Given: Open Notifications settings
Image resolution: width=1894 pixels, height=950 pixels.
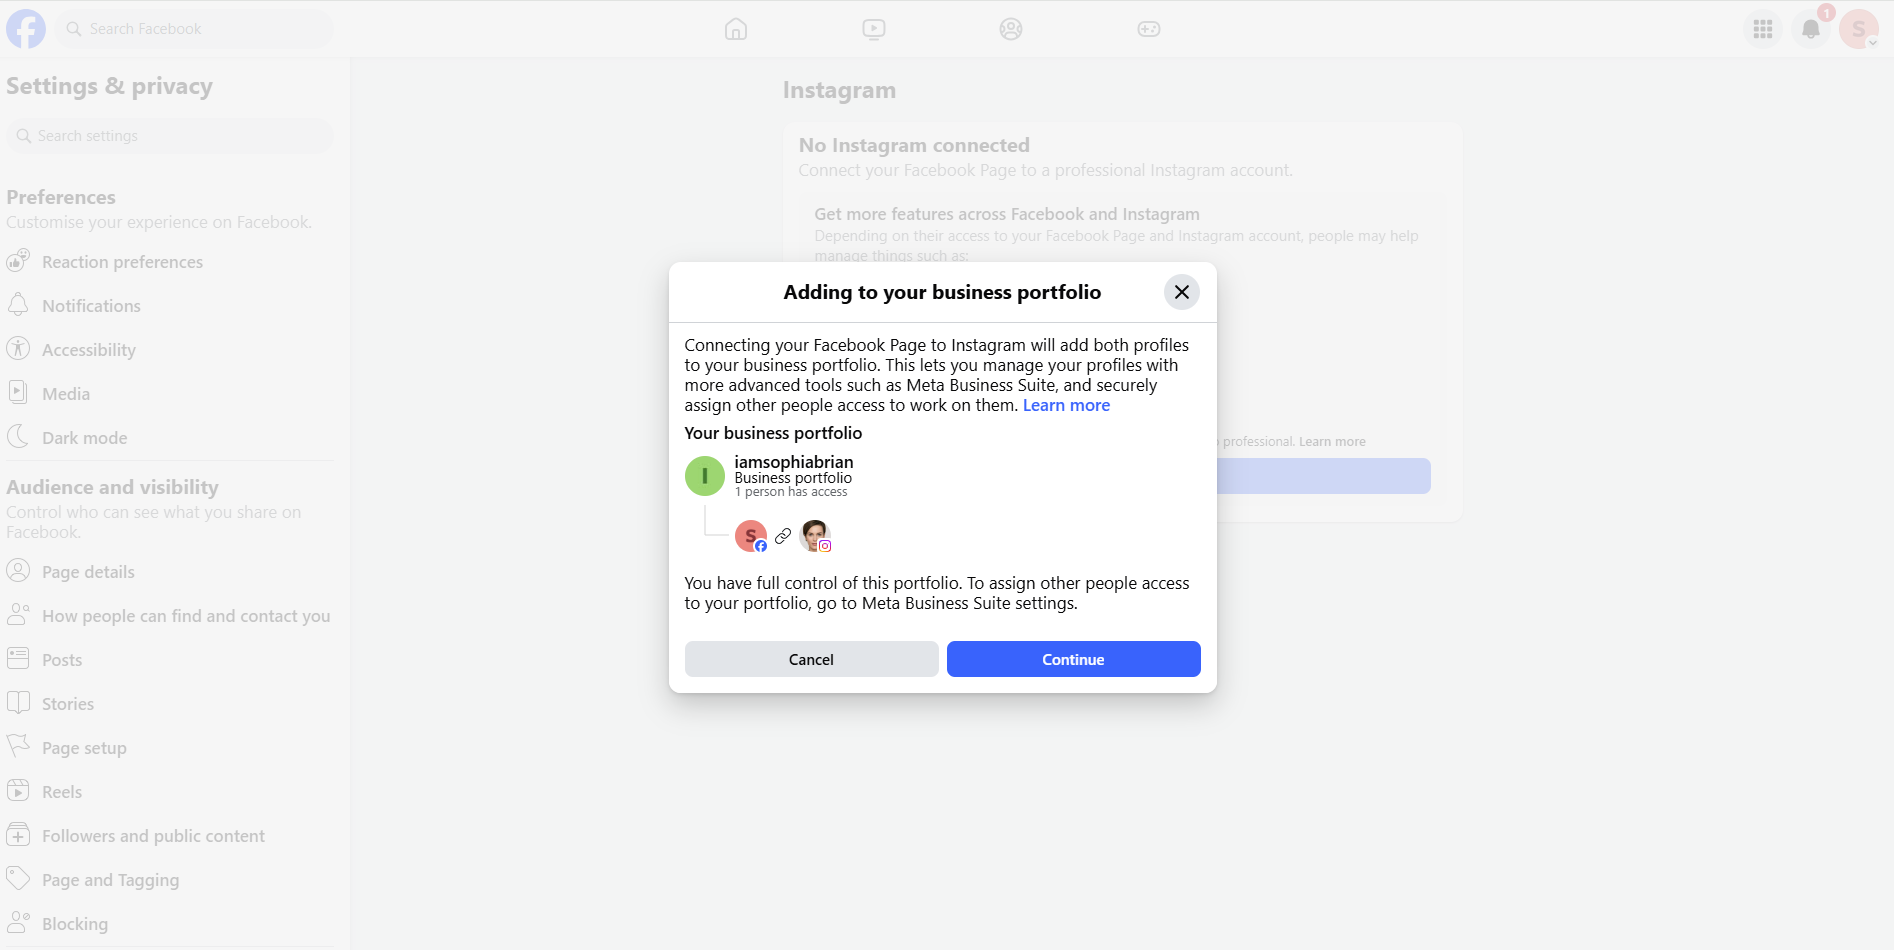Looking at the screenshot, I should point(170,306).
